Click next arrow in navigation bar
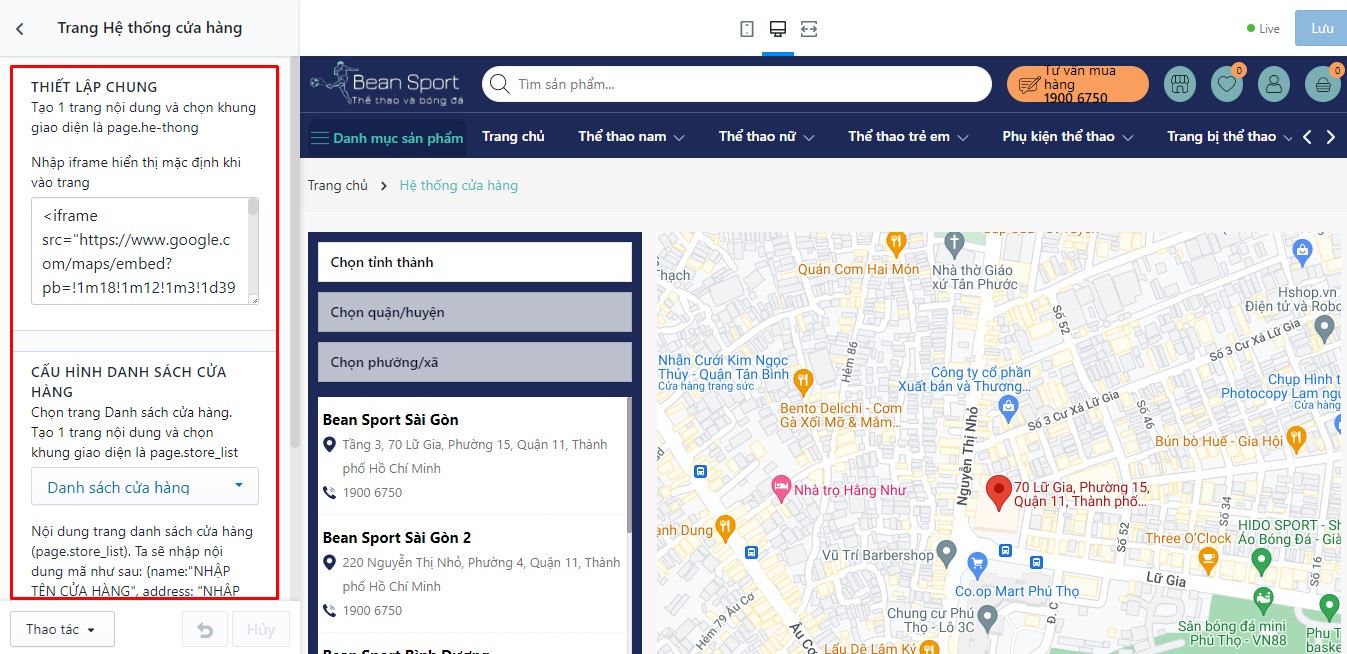The height and width of the screenshot is (654, 1347). [x=1330, y=137]
